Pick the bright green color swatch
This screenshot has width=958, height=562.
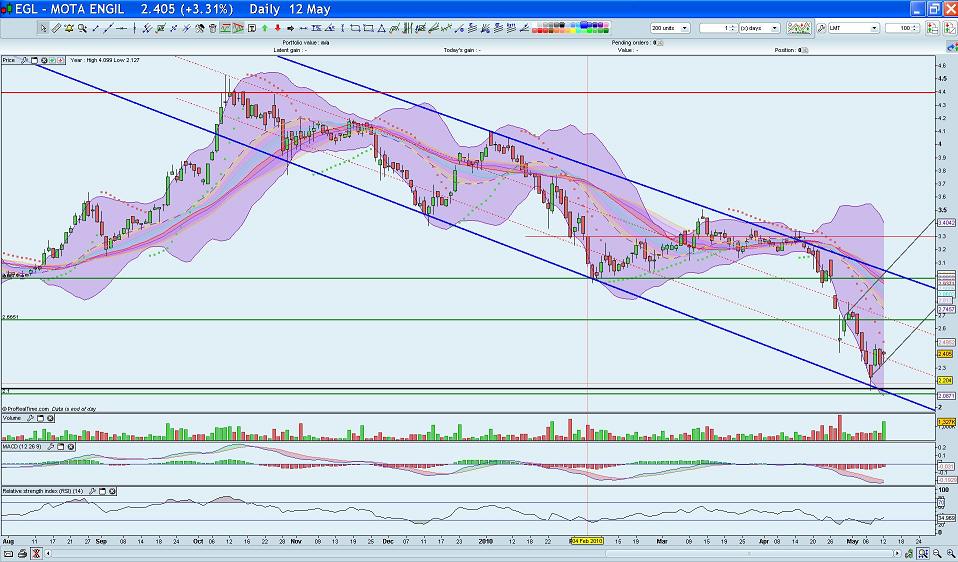[590, 31]
